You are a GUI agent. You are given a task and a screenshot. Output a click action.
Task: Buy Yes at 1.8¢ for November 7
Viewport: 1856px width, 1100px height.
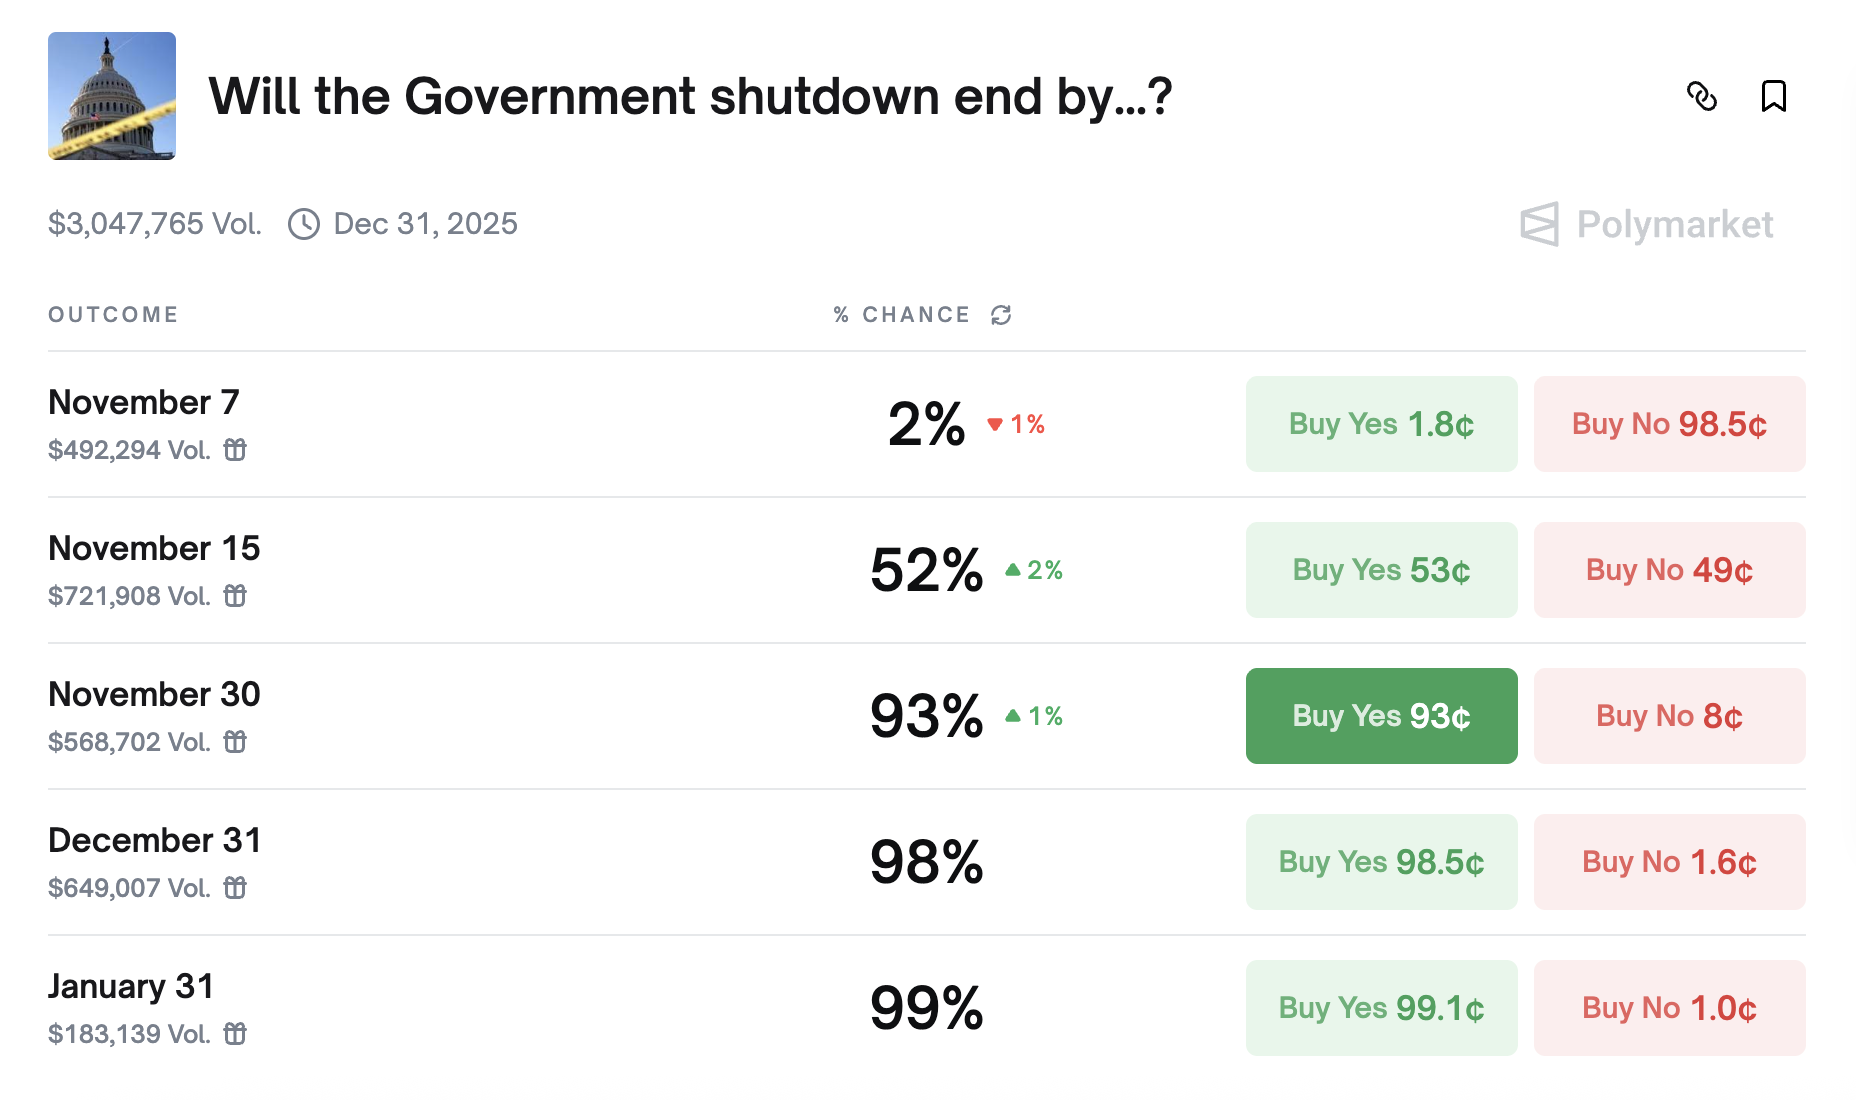pyautogui.click(x=1381, y=424)
